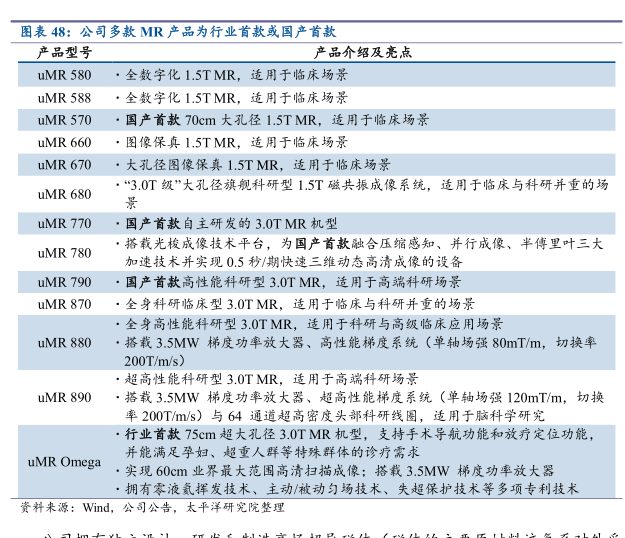Image resolution: width=625 pixels, height=538 pixels.
Task: Select the uMR 670 model cell
Action: tap(64, 165)
